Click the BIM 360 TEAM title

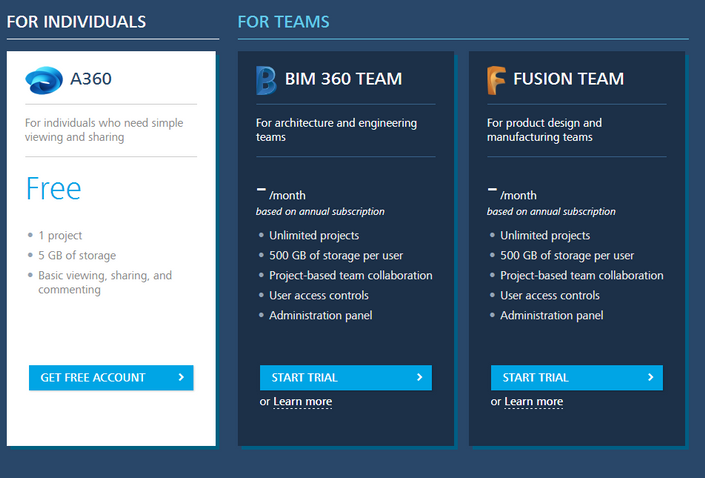344,79
